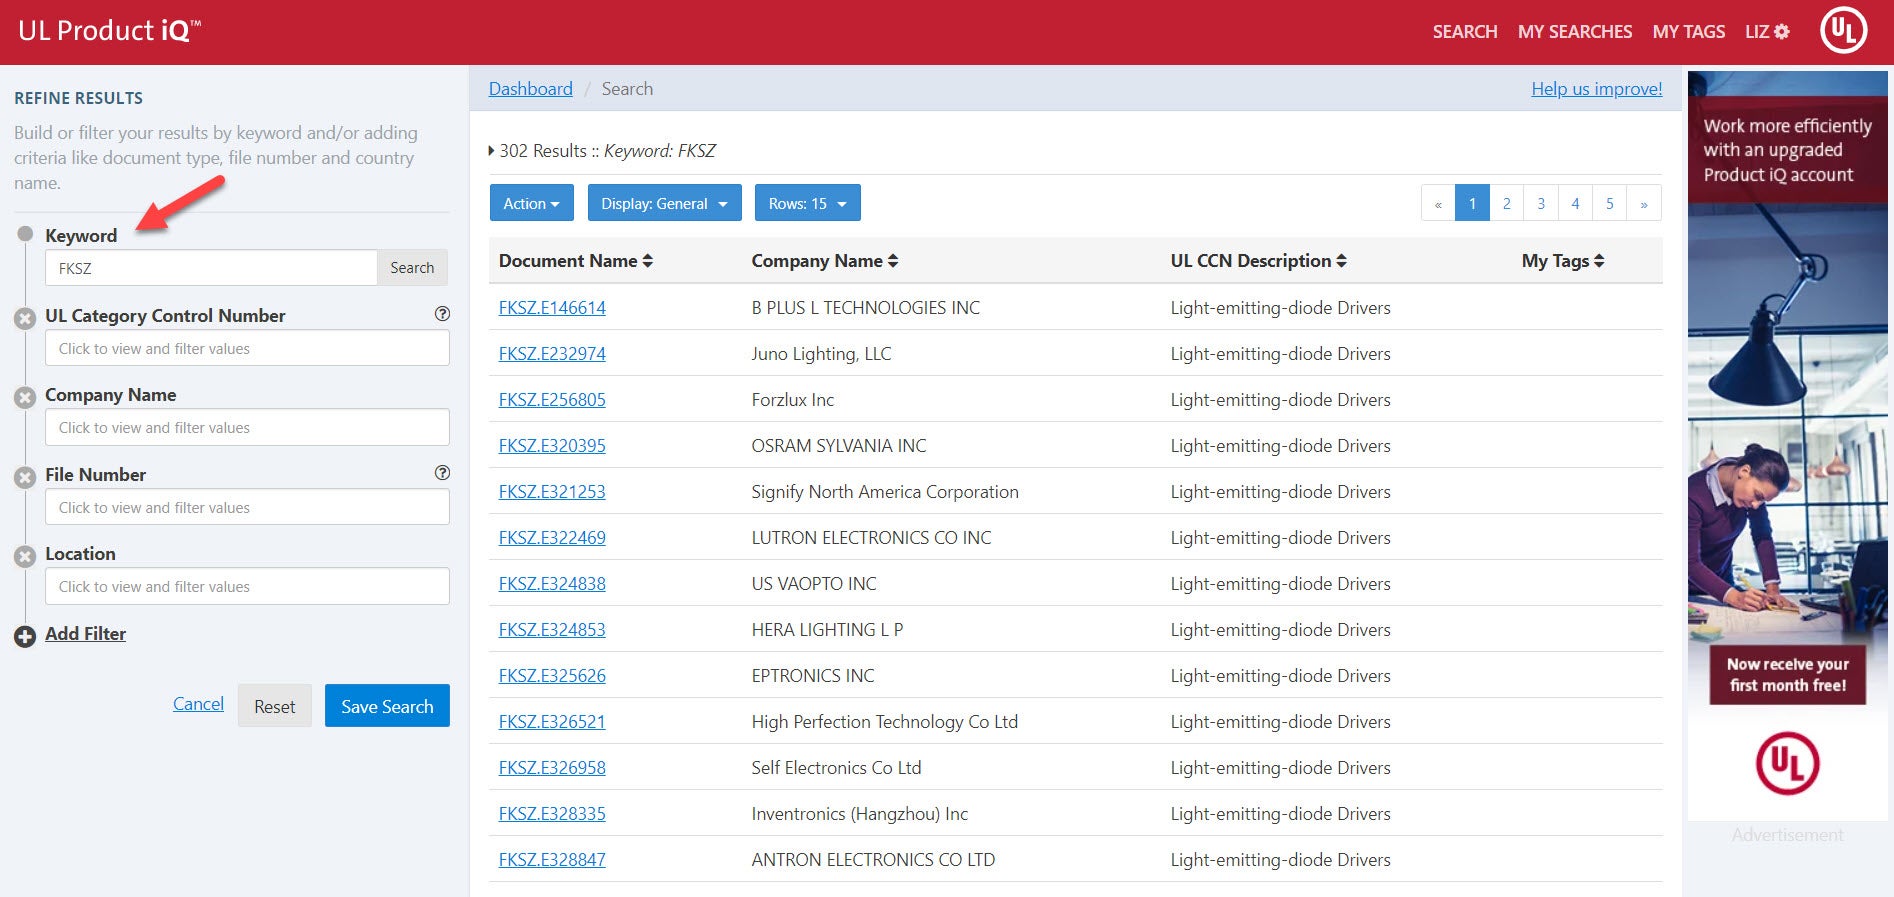Open document FKSZ.E146614
Screen dimensions: 1894x897
coord(552,308)
